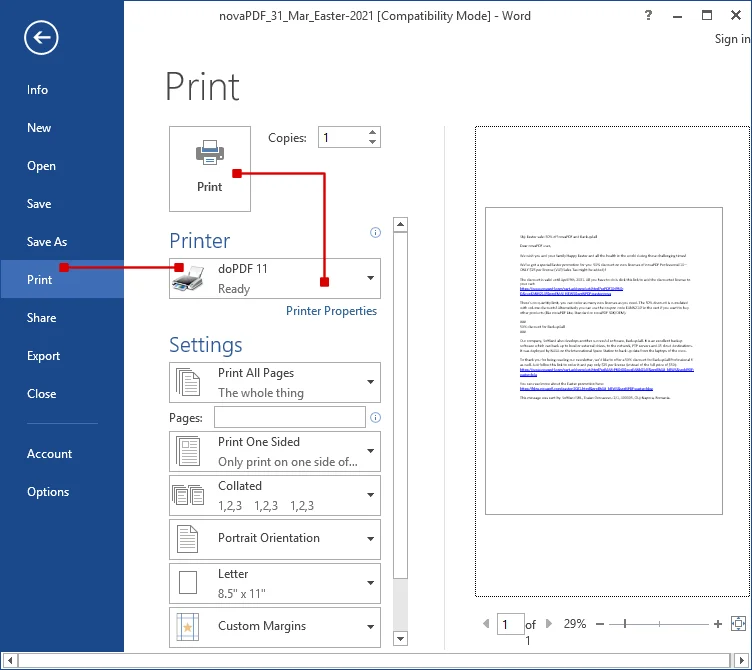This screenshot has height=670, width=752.
Task: Click the Pages info icon
Action: tap(376, 418)
